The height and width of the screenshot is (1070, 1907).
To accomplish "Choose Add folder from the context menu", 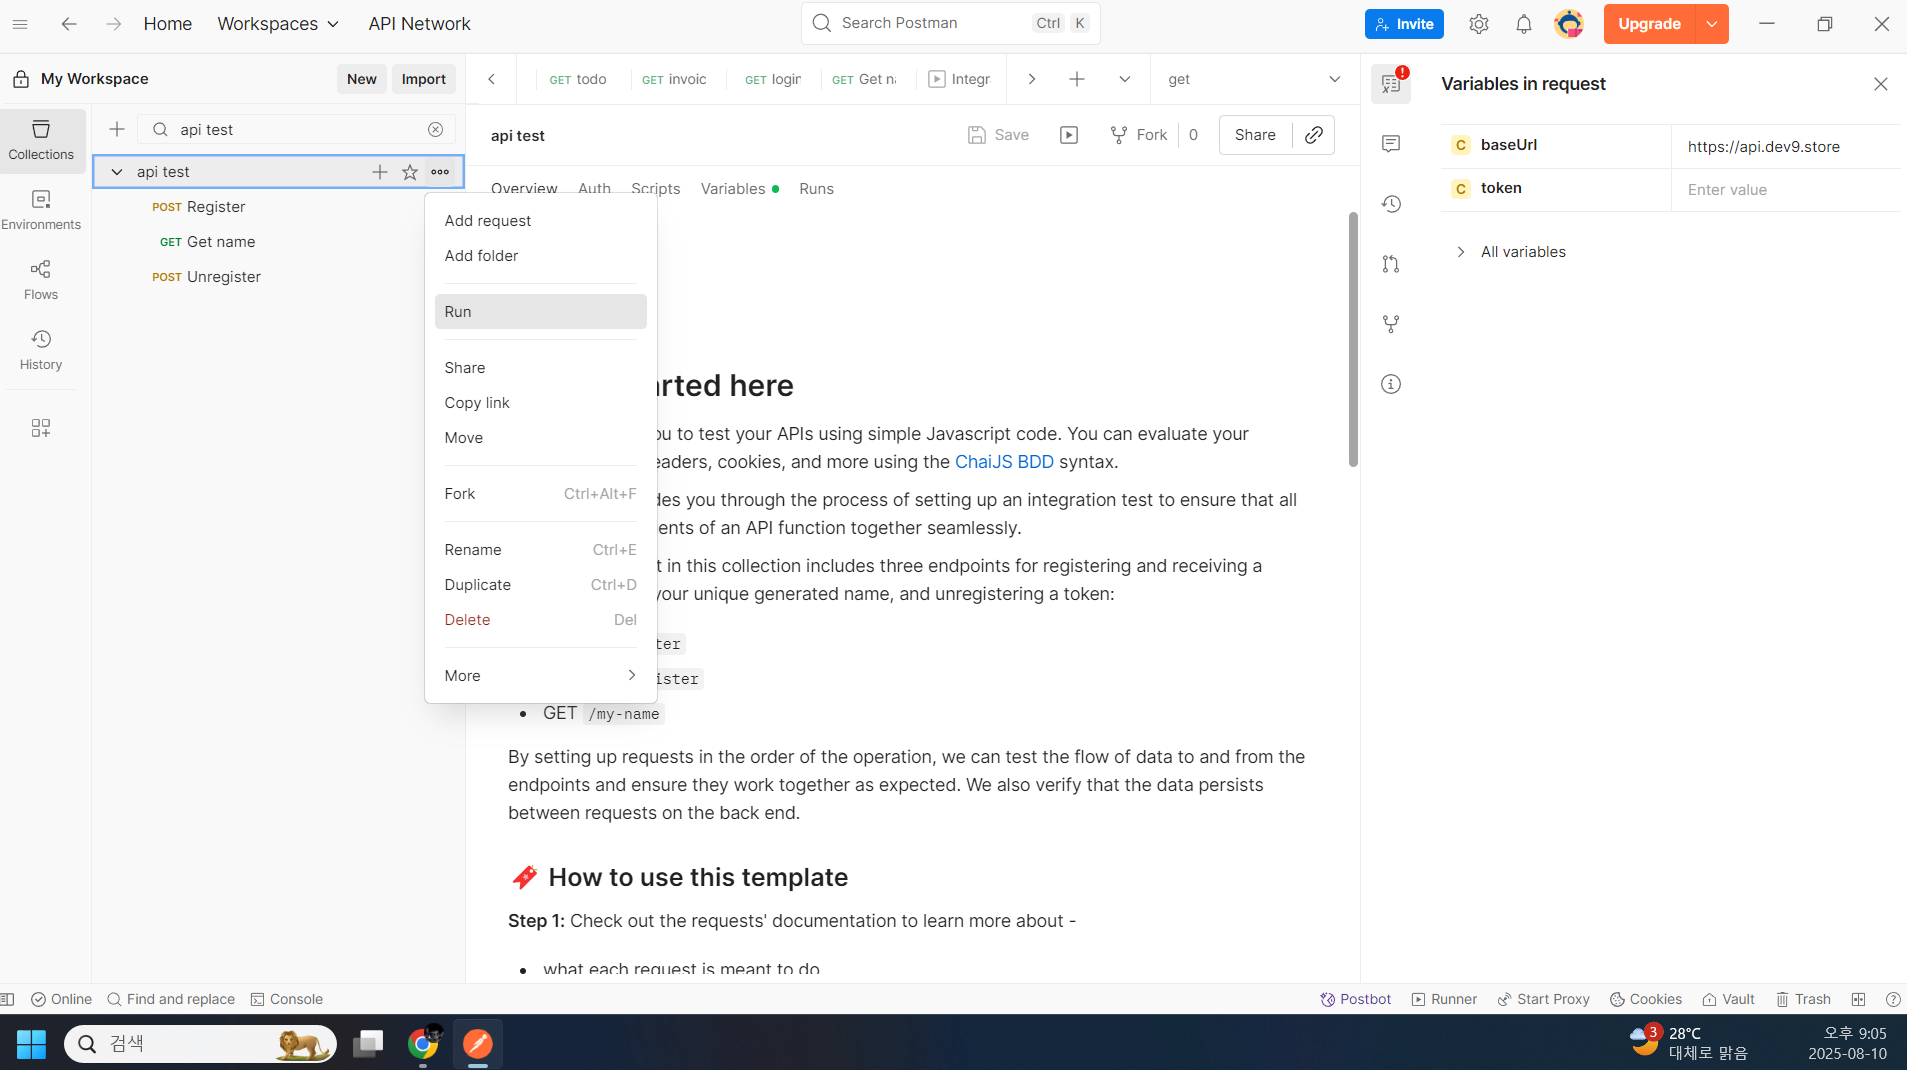I will pos(540,256).
